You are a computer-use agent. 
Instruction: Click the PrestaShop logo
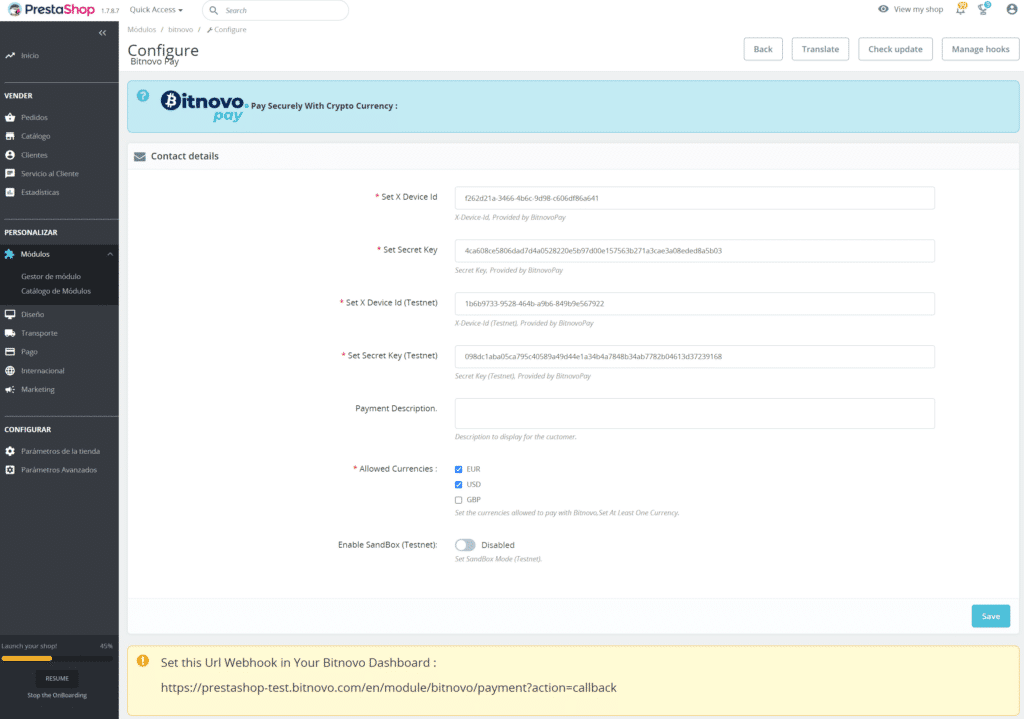48,10
